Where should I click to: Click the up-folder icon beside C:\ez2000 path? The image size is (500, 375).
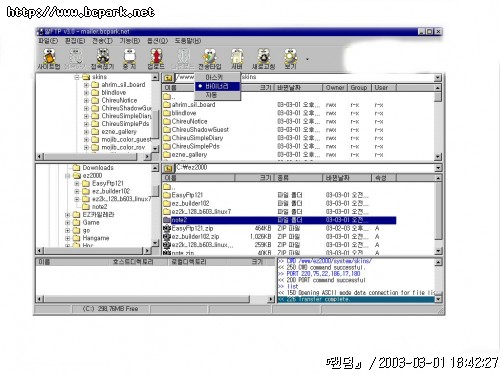[x=168, y=168]
